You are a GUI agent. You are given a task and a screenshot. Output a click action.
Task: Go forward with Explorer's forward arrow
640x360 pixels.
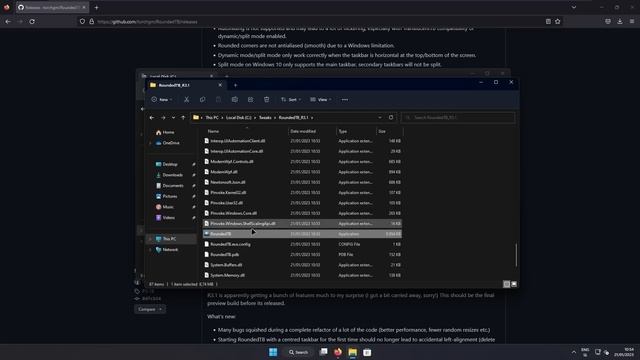point(163,118)
